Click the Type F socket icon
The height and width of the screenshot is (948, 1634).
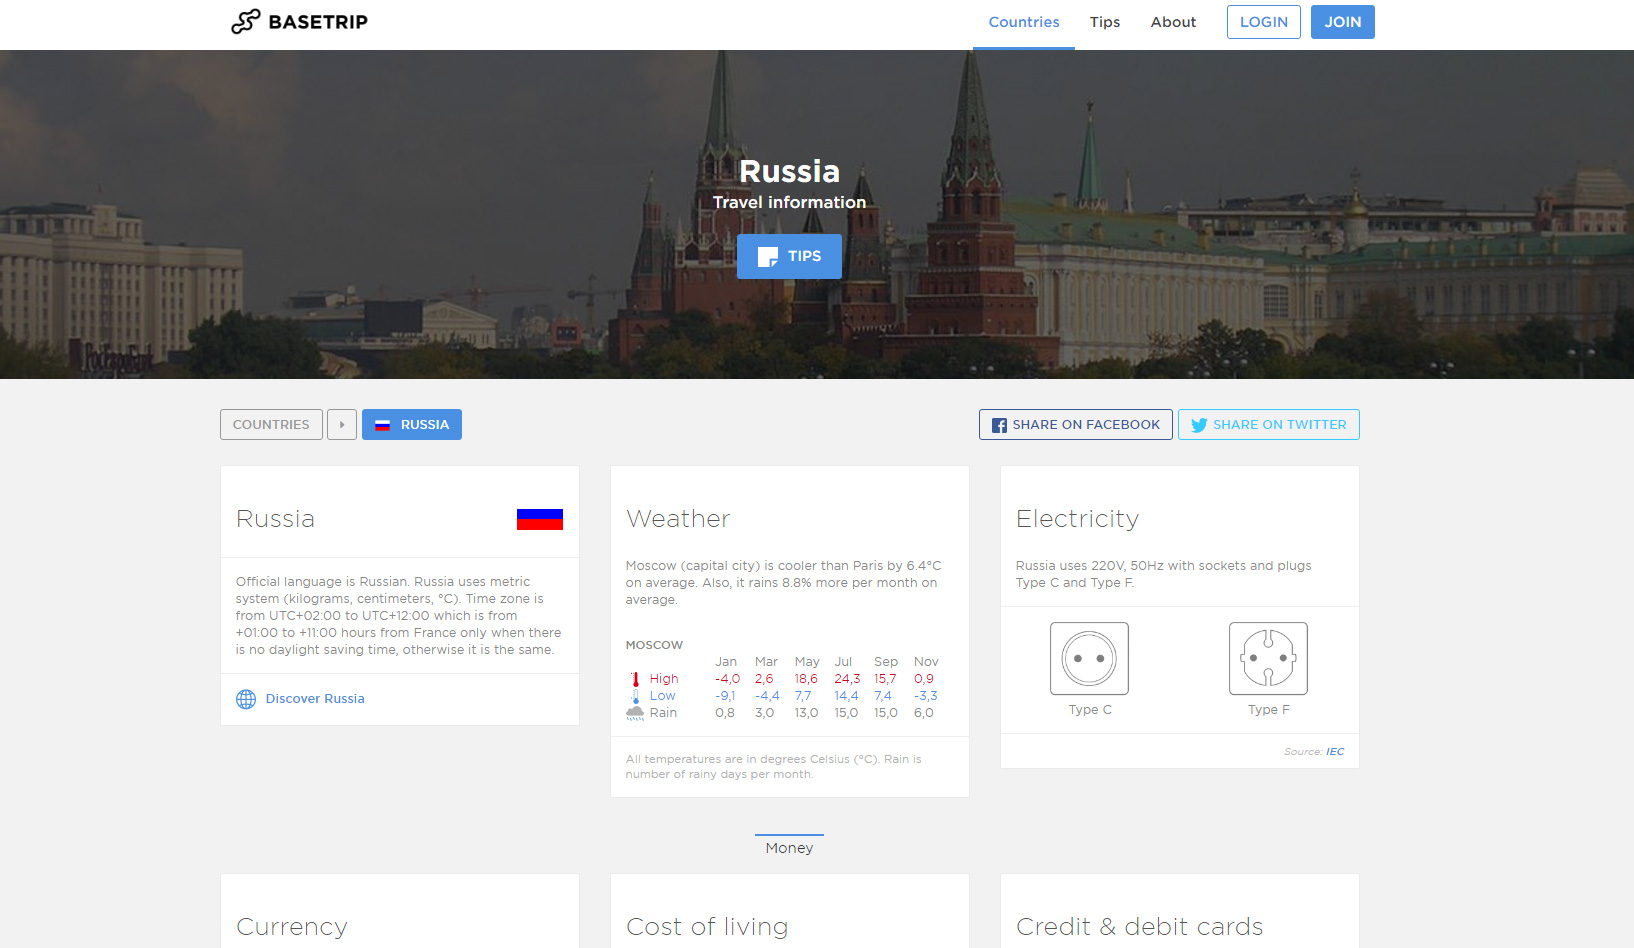click(1268, 658)
